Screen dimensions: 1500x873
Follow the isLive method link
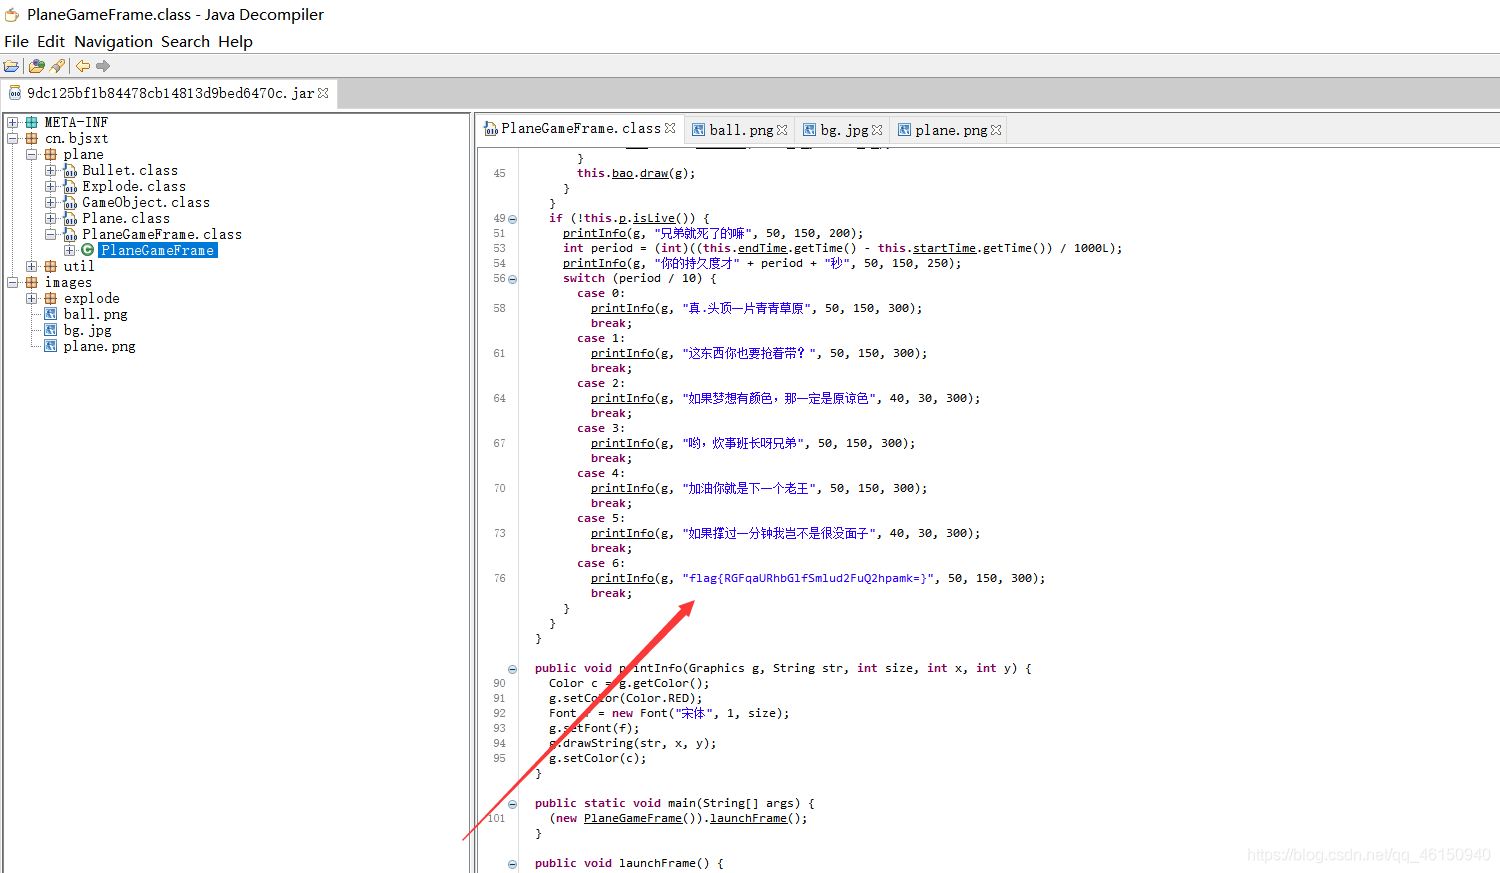coord(654,218)
